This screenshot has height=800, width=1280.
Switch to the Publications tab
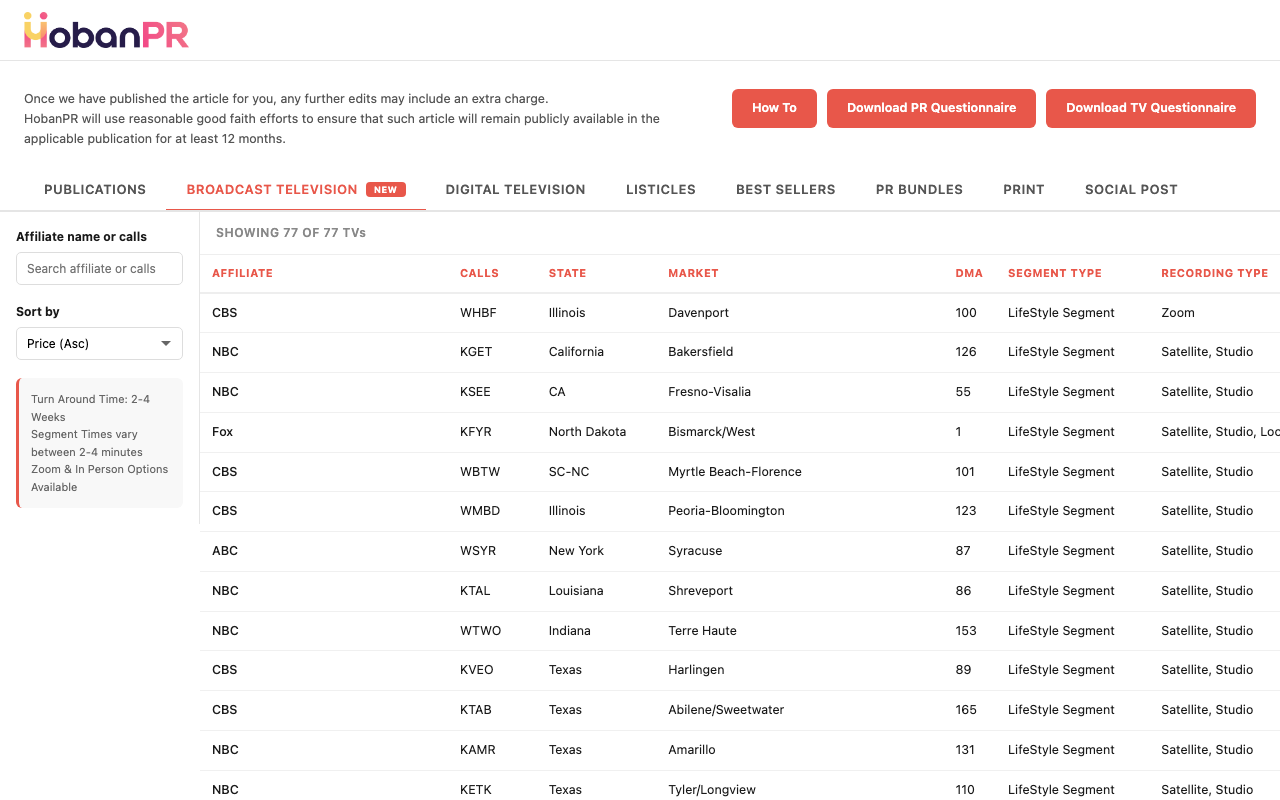(95, 189)
